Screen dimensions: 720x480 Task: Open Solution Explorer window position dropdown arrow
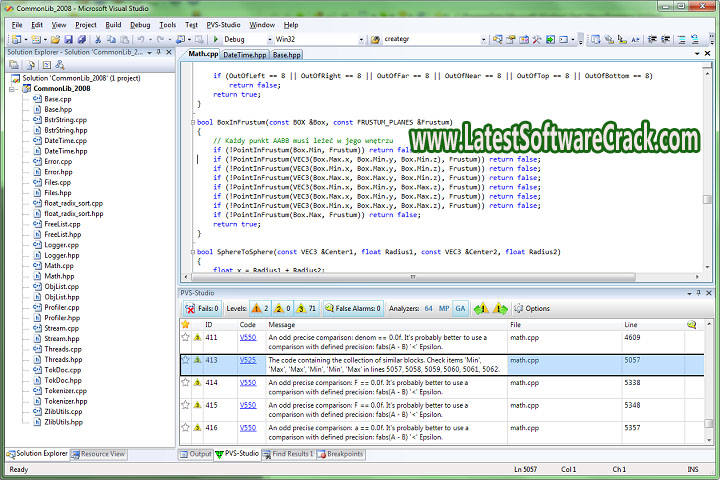coord(149,53)
